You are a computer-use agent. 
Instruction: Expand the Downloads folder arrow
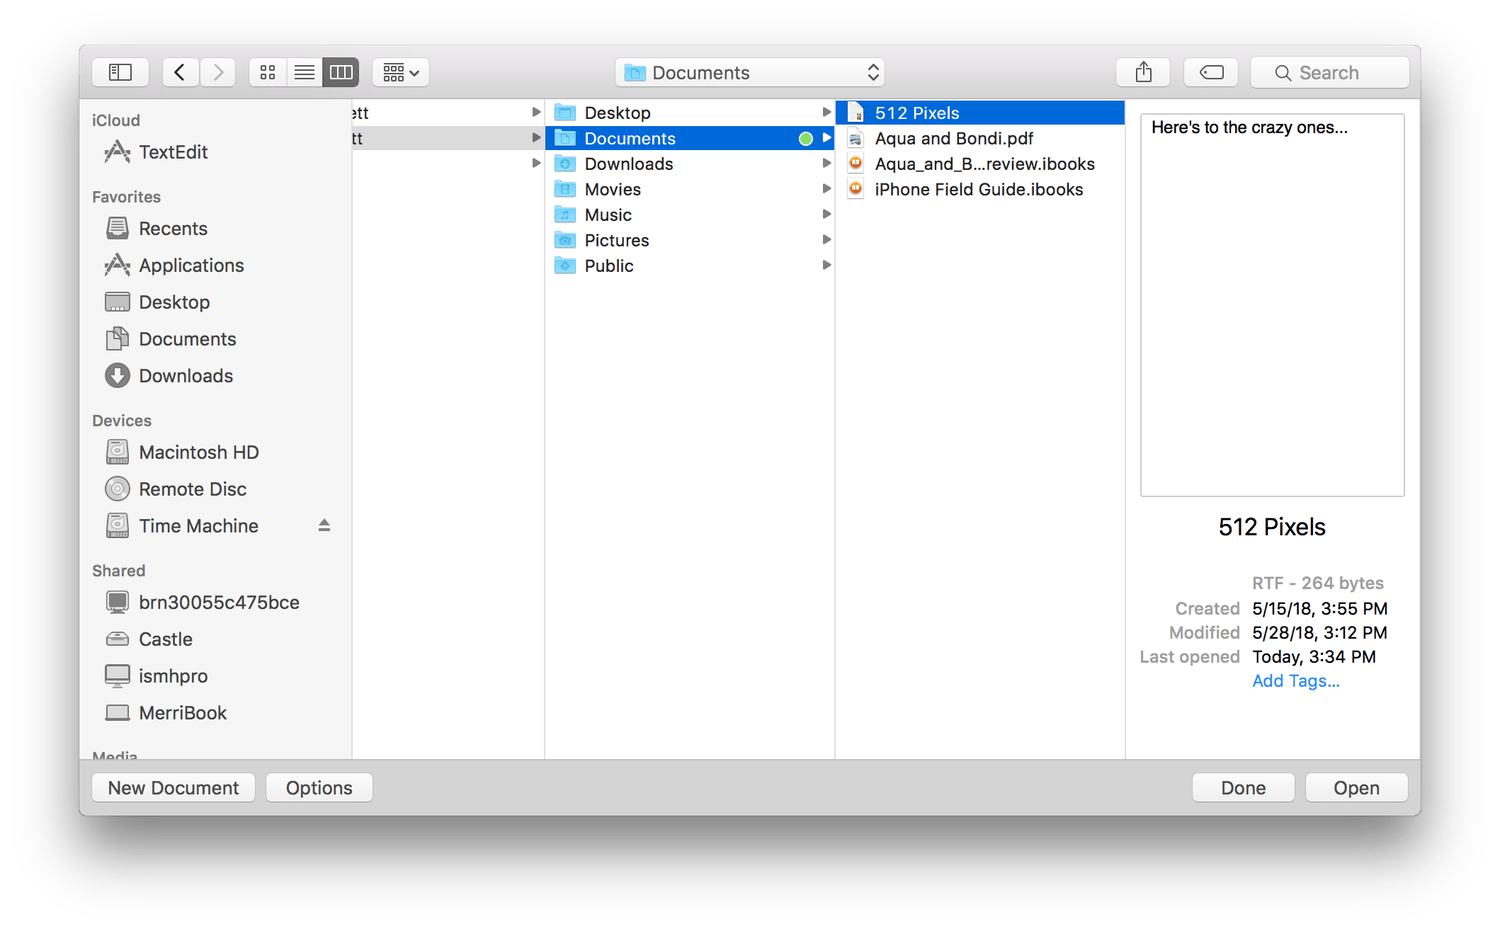click(826, 163)
